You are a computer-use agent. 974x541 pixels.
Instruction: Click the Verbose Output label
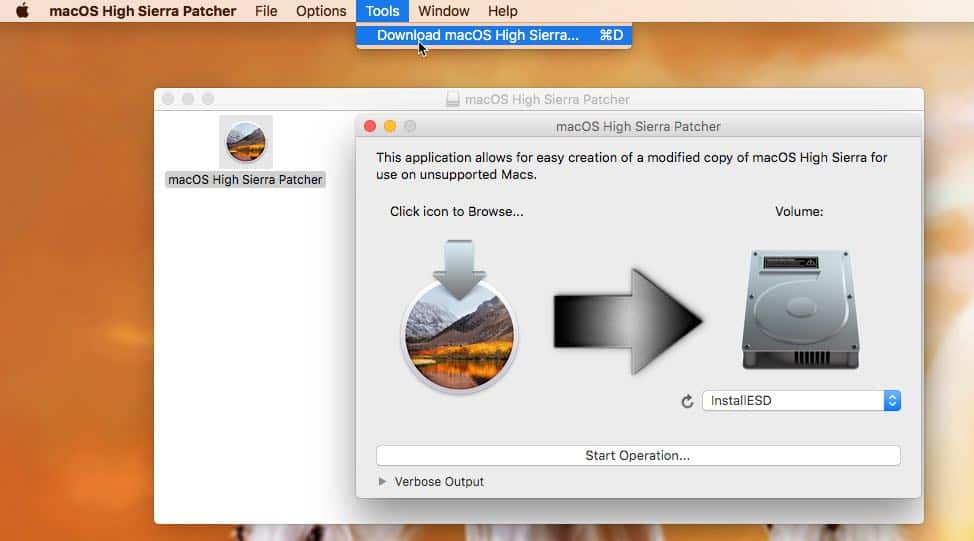point(439,481)
